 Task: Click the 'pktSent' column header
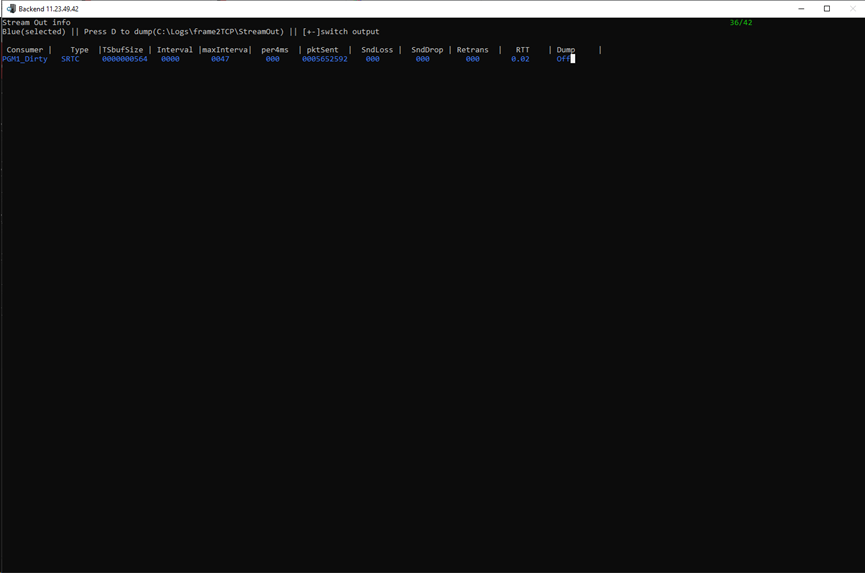coord(323,50)
